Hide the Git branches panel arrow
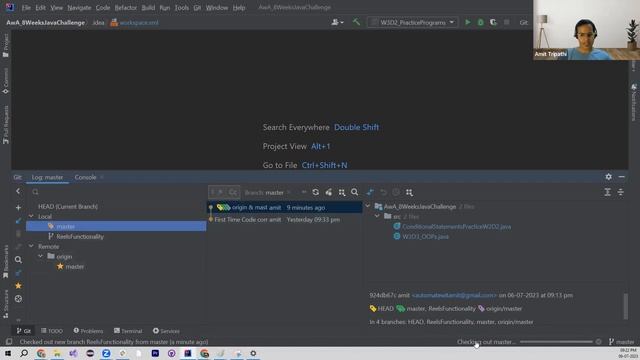 click(18, 191)
